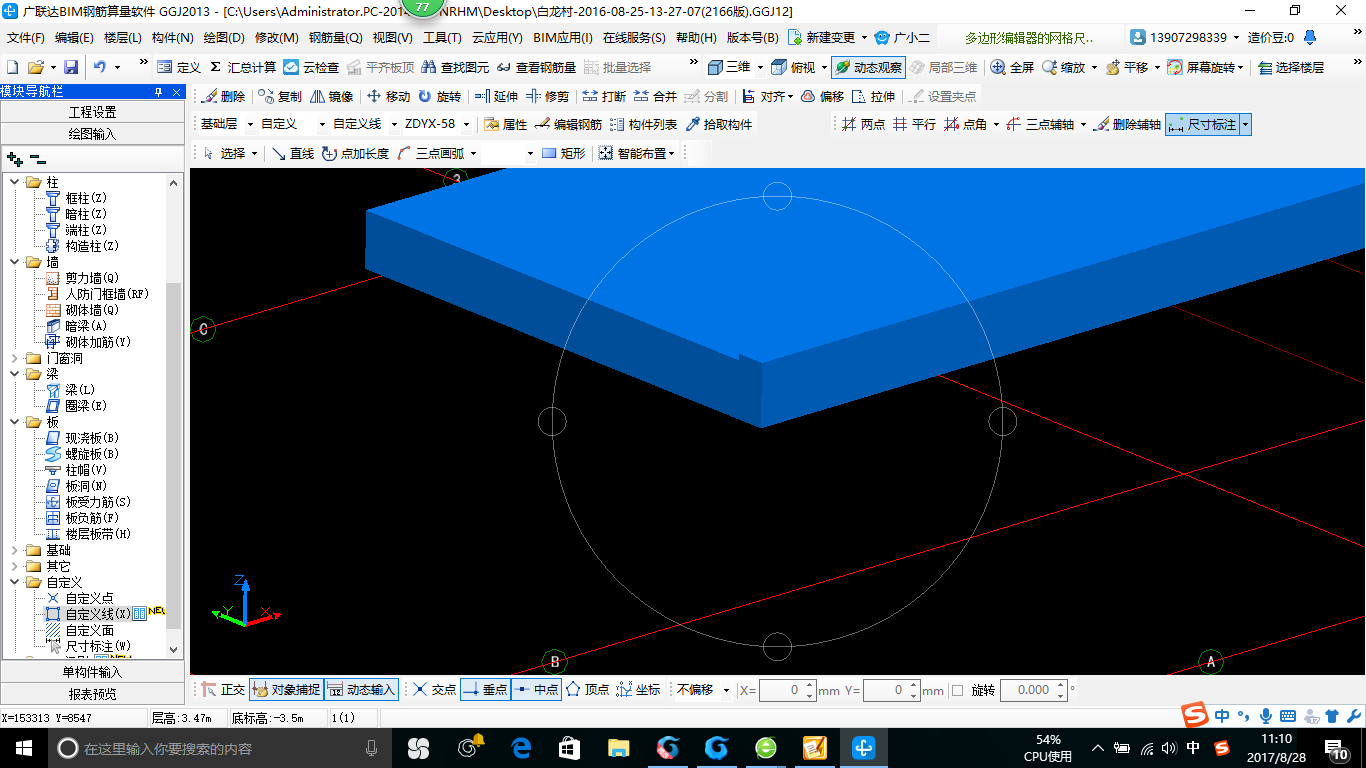Image resolution: width=1366 pixels, height=768 pixels.
Task: Open the 文件(F) menu
Action: [x=25, y=38]
